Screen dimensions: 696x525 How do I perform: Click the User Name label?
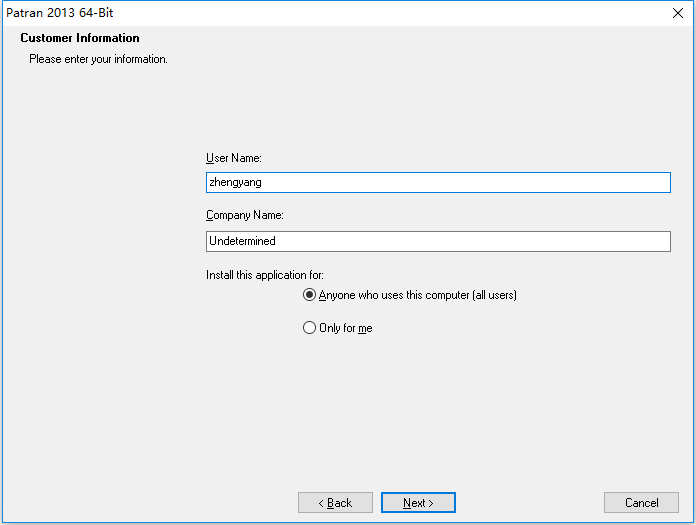(x=234, y=158)
